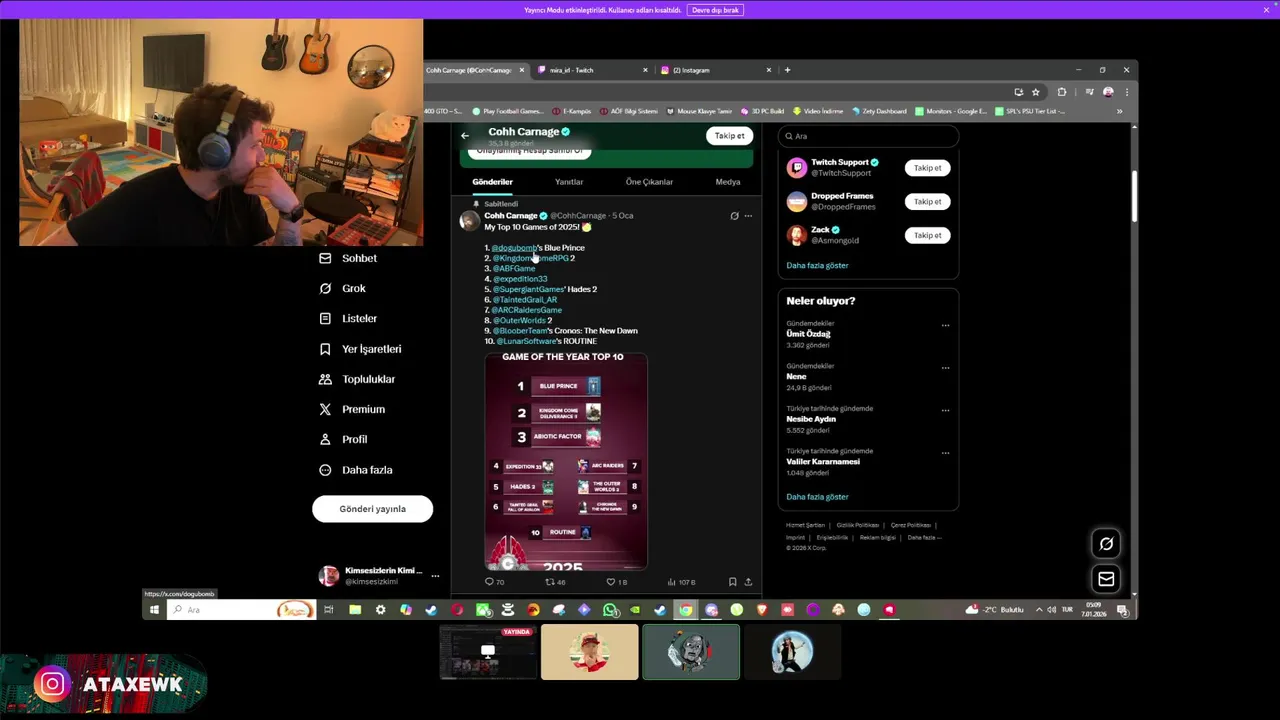Open the @expedition33 mention link
The width and height of the screenshot is (1280, 720).
click(520, 279)
